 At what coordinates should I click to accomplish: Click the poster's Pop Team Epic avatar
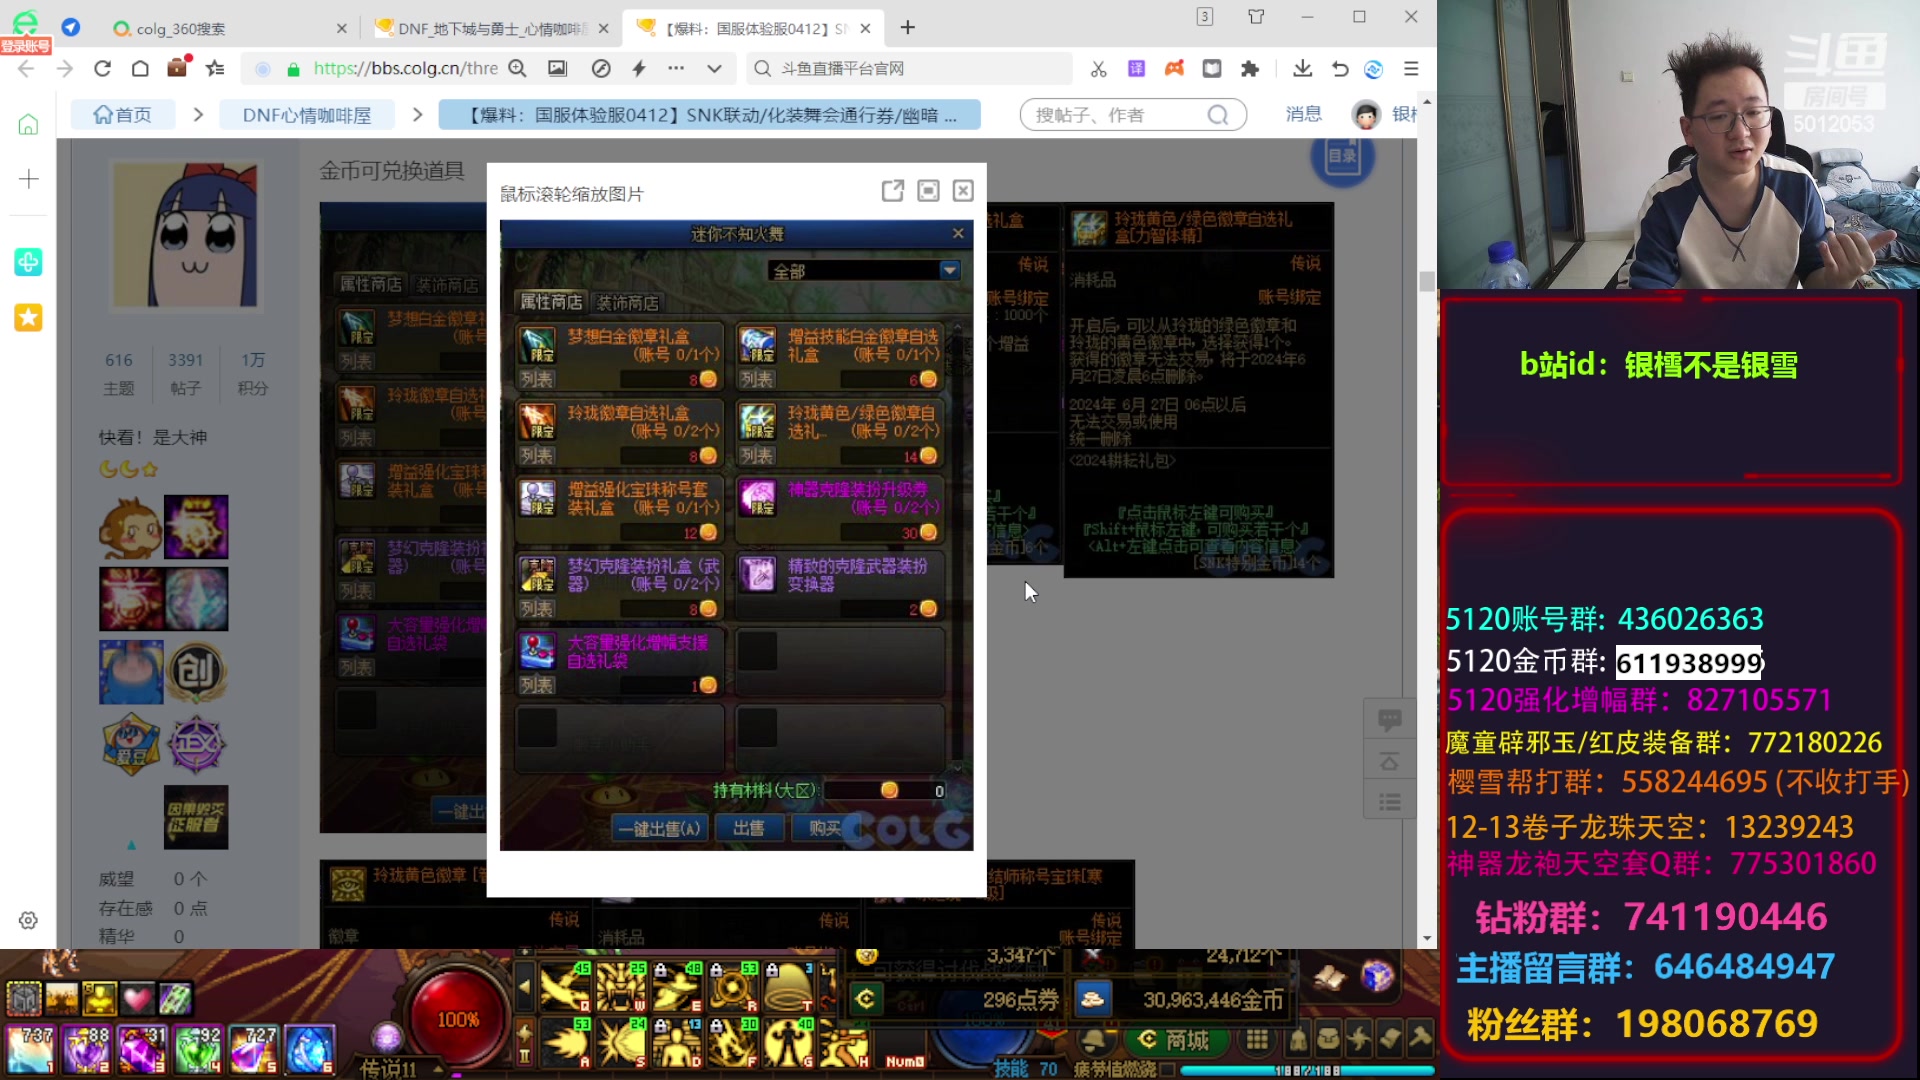tap(185, 234)
